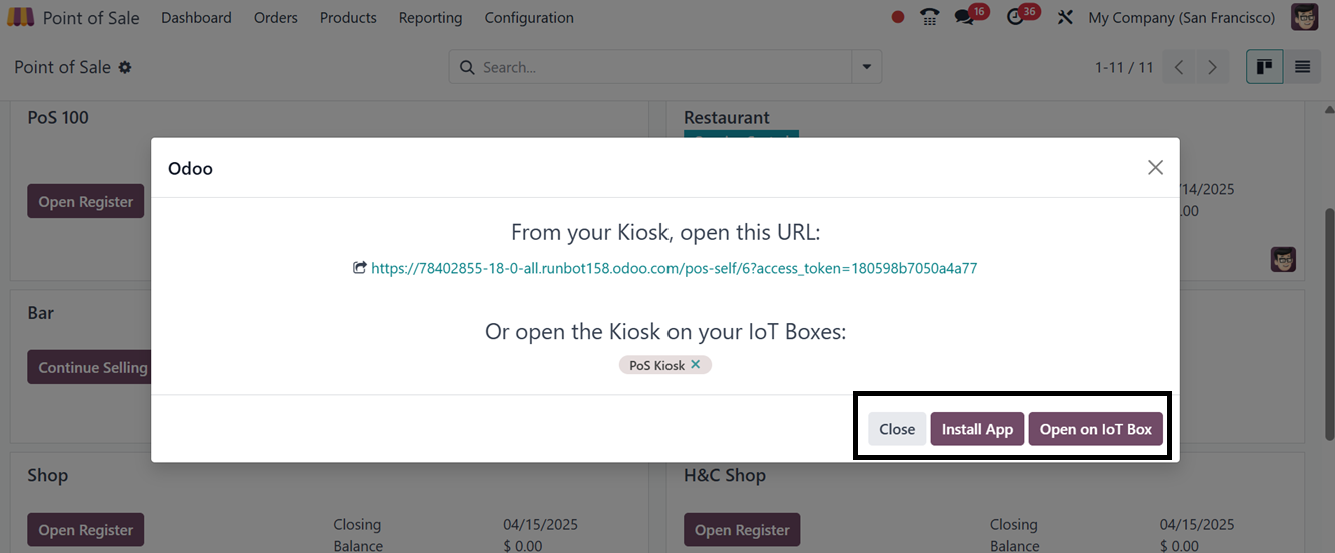Screen dimensions: 1335x553
Task: Open the activities clock icon with 36 badge
Action: [1016, 17]
